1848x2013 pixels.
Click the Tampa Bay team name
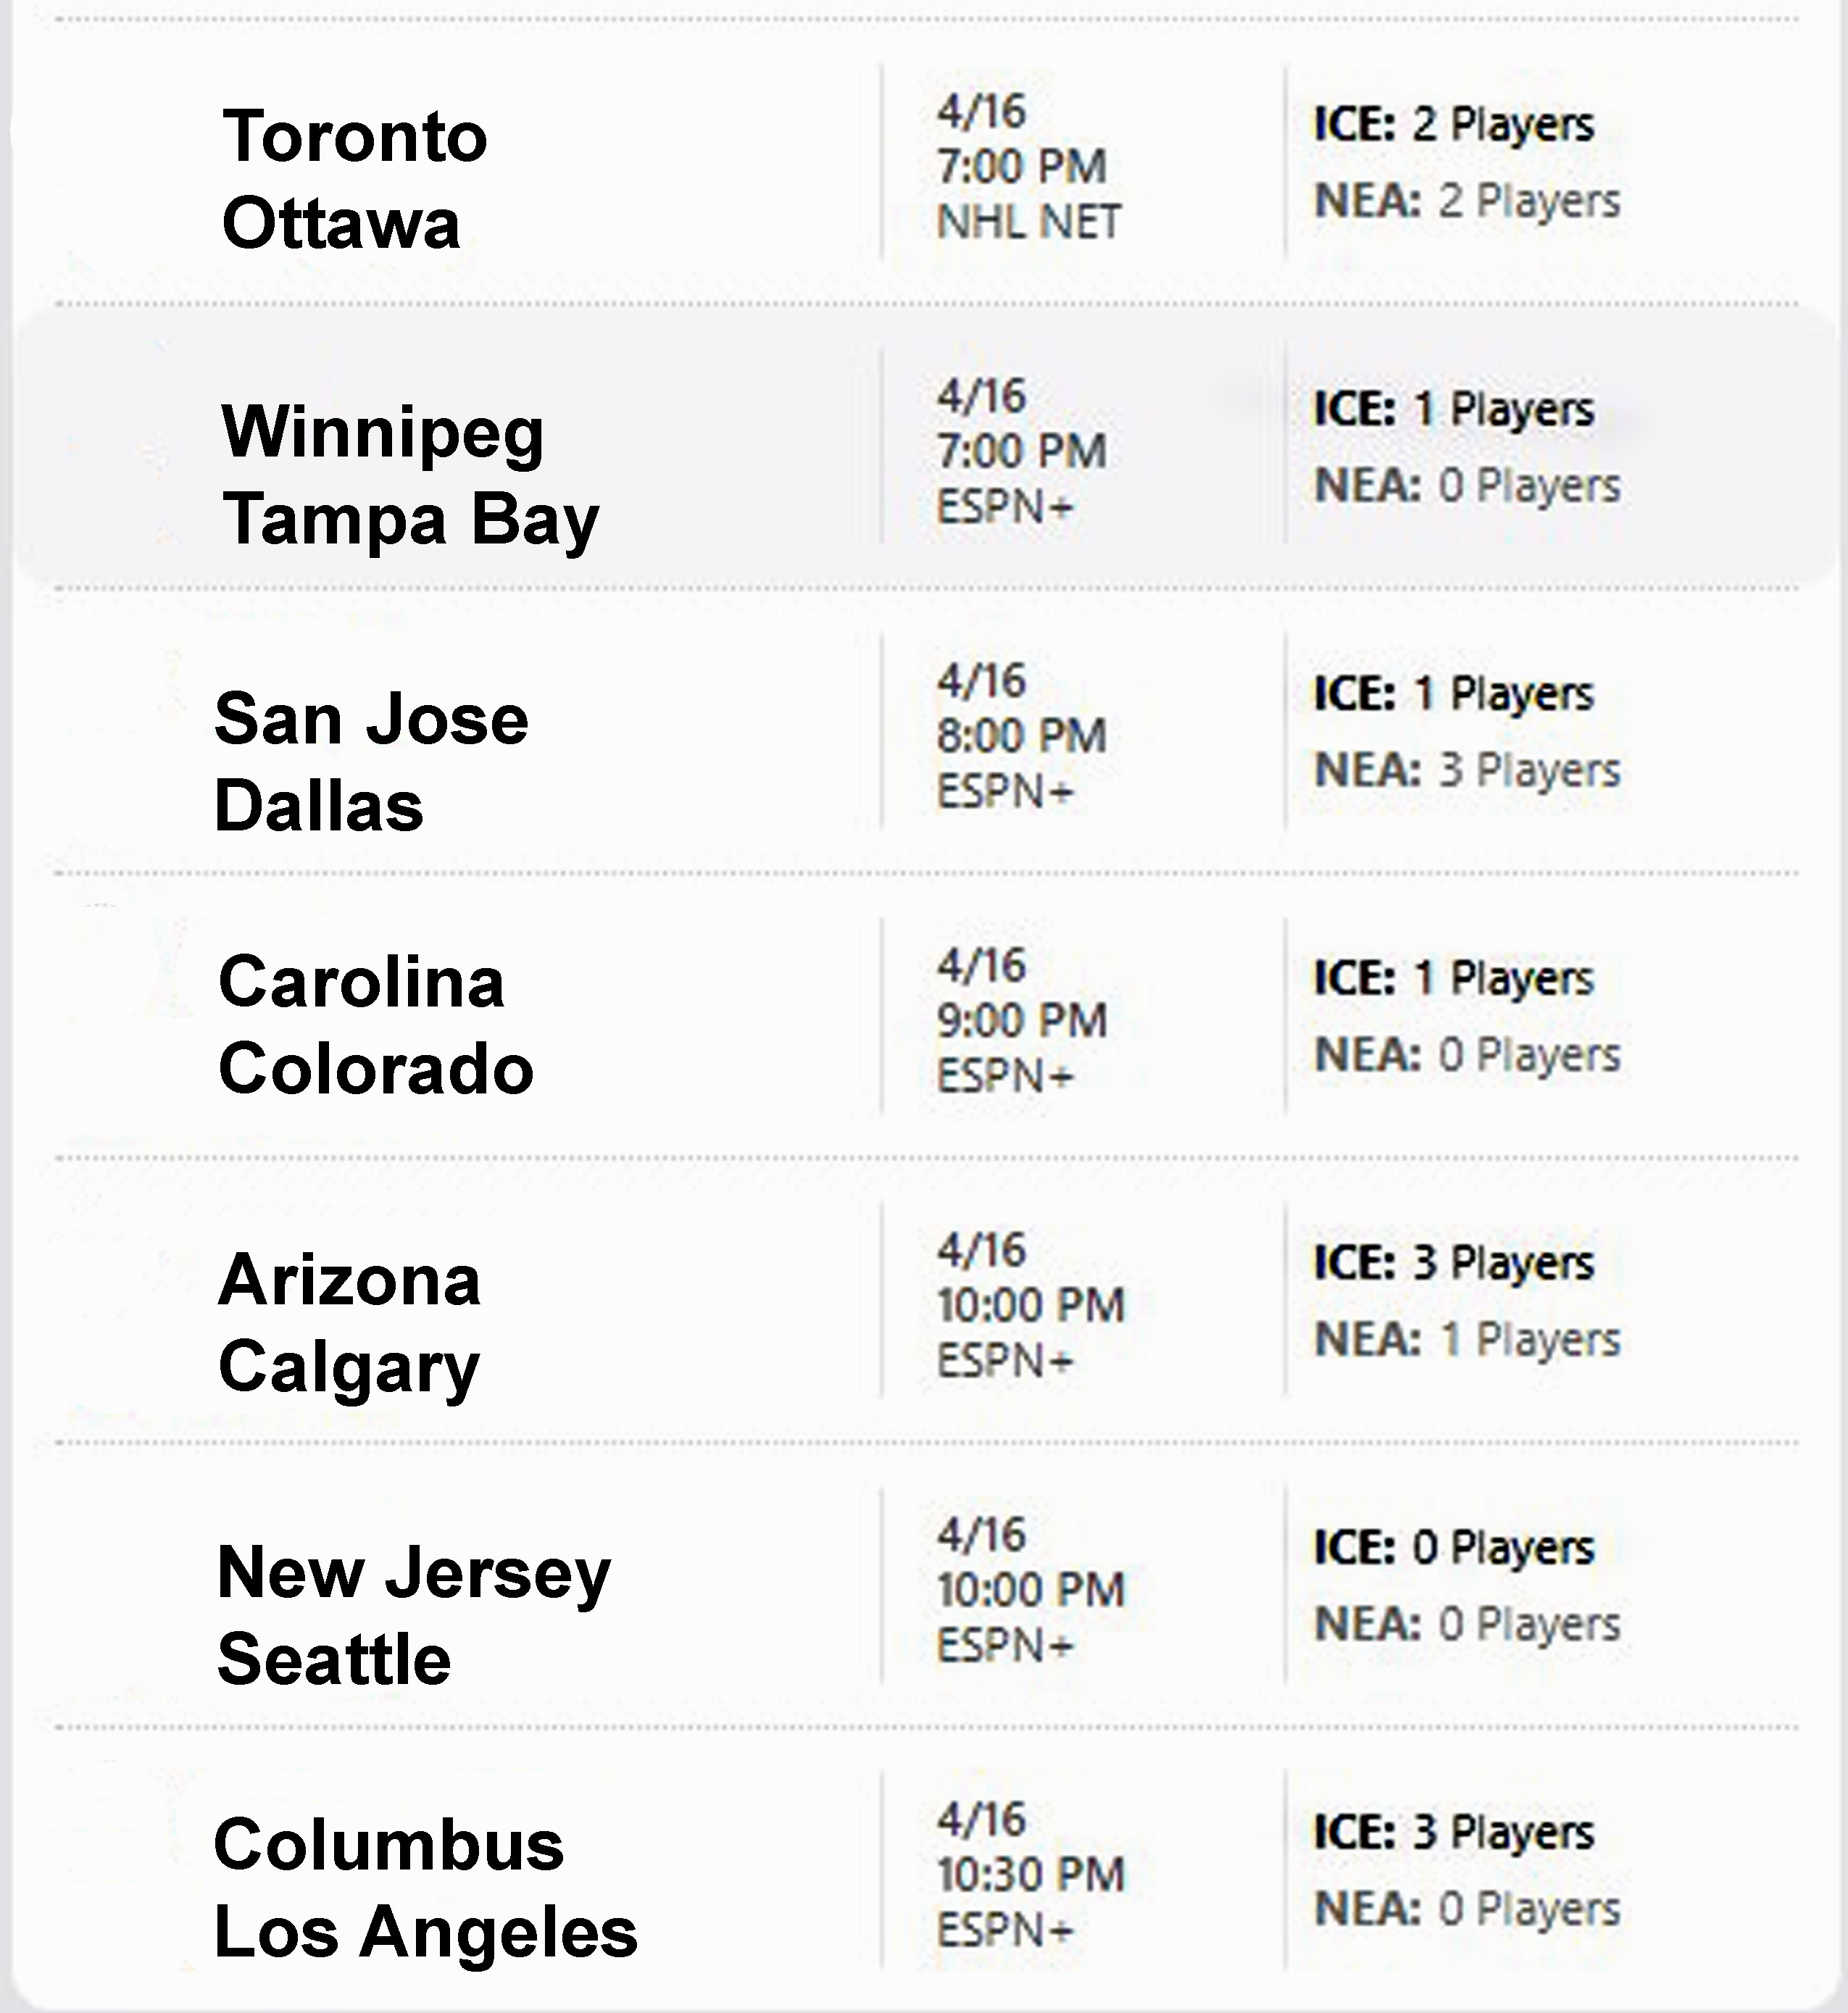tap(410, 519)
